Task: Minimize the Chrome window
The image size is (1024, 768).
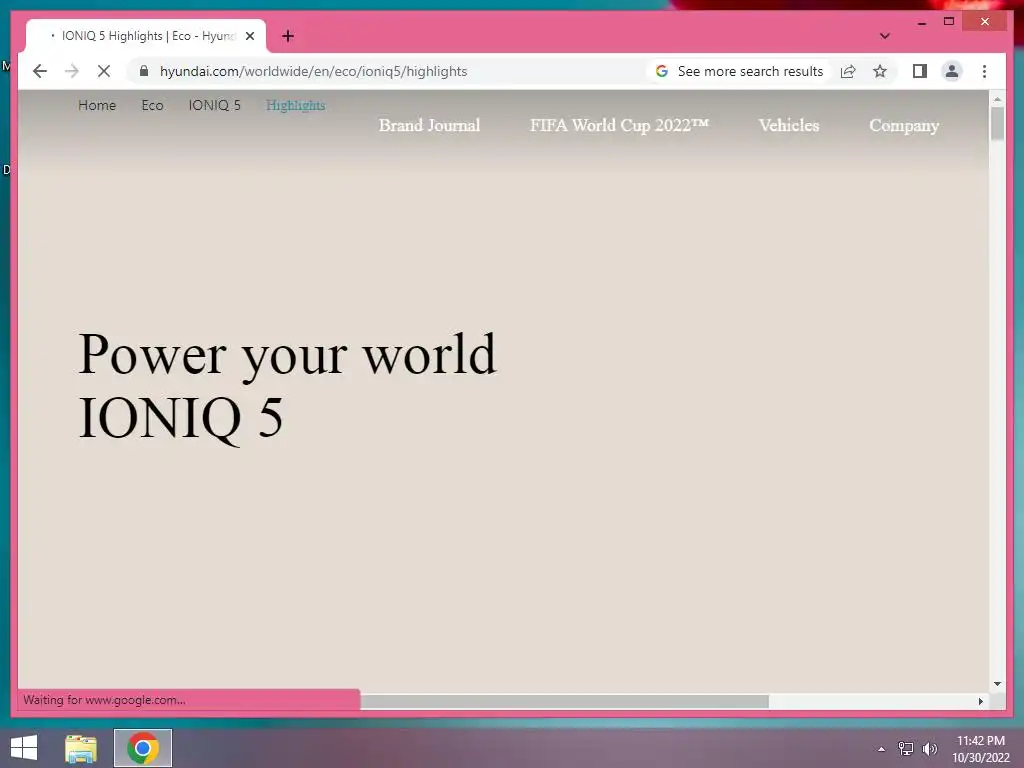Action: [x=921, y=22]
